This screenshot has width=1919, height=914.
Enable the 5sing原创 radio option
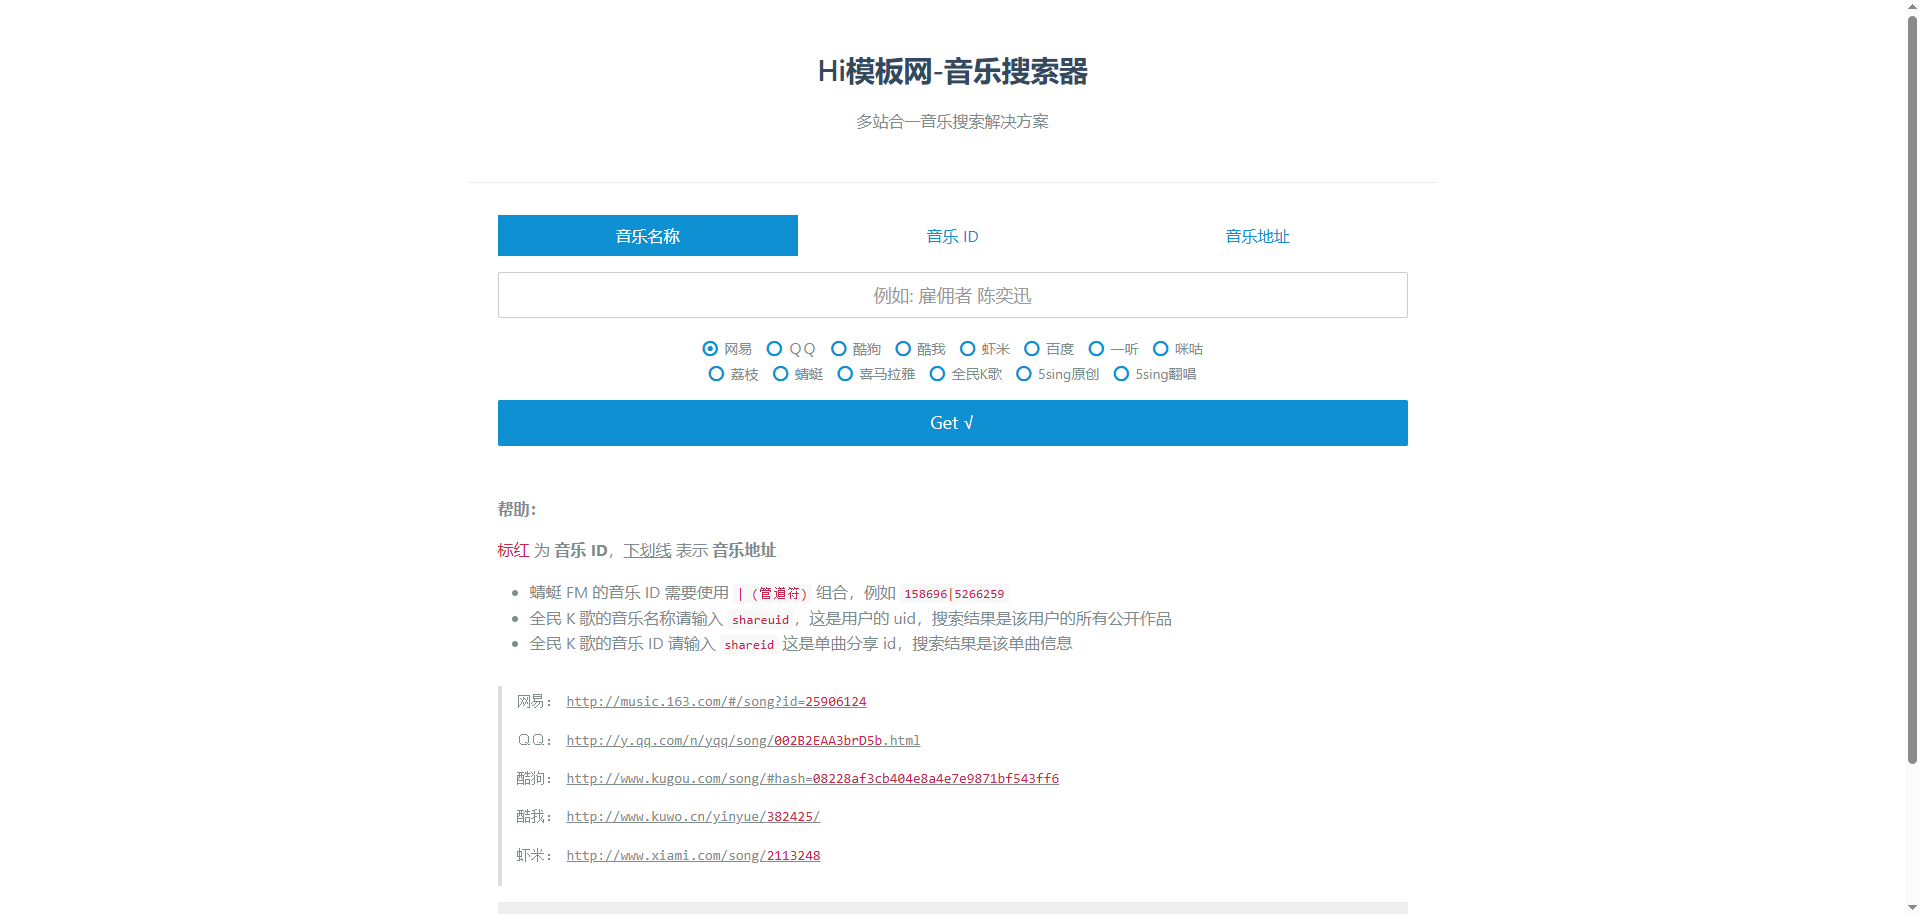point(1024,374)
